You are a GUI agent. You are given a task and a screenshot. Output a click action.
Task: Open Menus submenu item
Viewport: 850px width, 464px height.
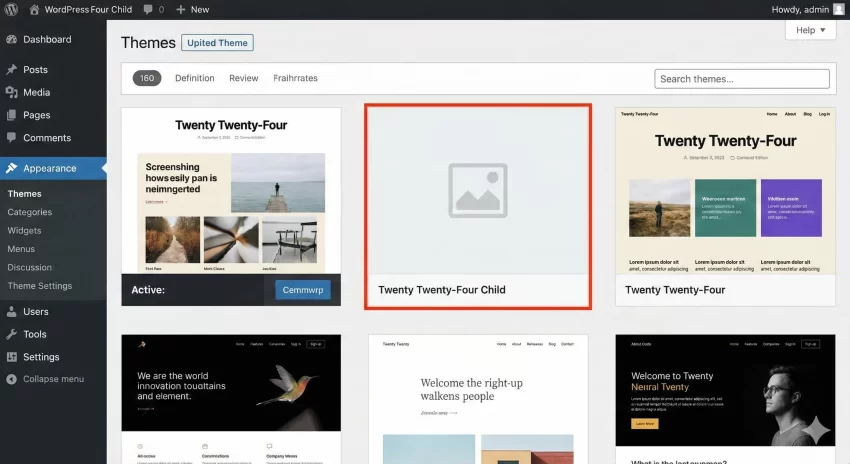click(x=21, y=249)
